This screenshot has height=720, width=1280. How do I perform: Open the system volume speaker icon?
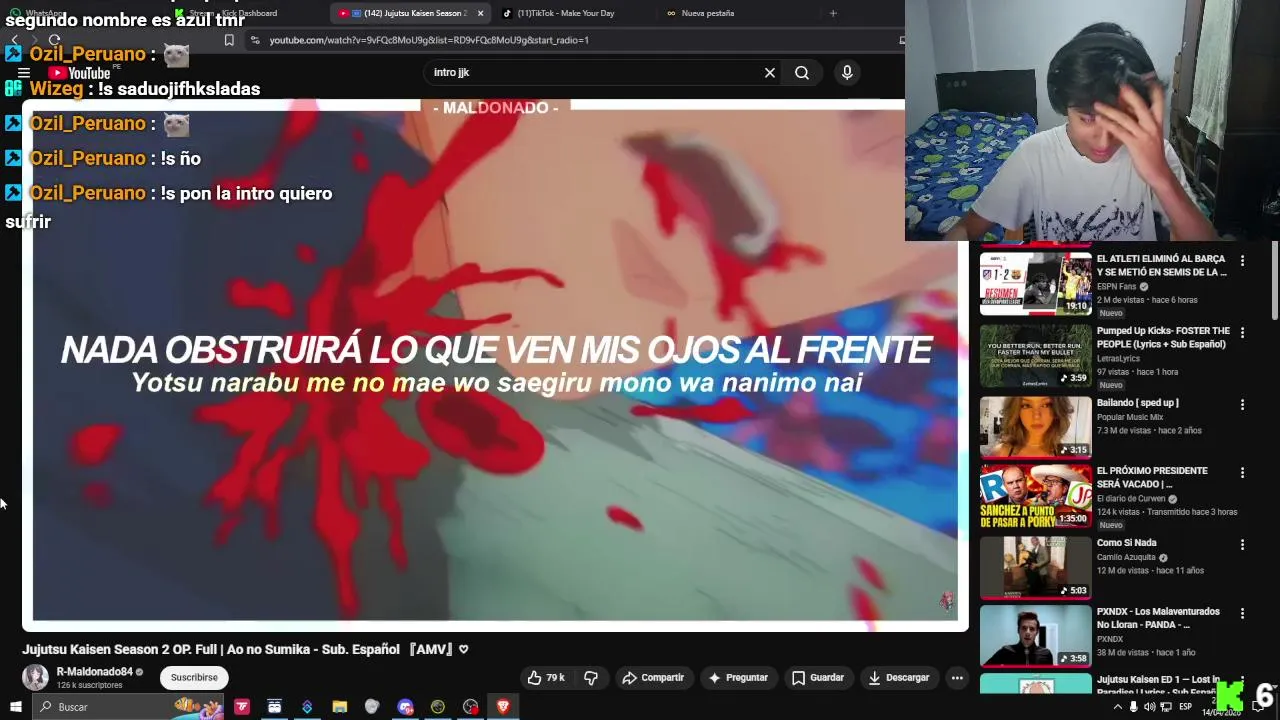tap(1150, 707)
